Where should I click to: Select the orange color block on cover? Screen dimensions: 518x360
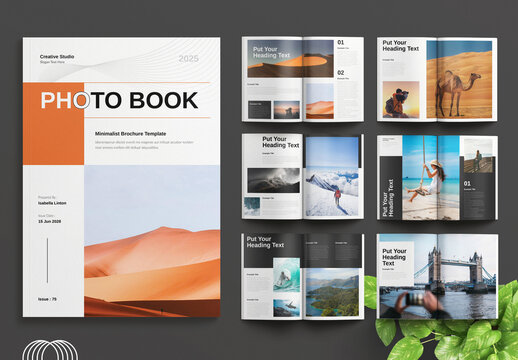click(53, 124)
